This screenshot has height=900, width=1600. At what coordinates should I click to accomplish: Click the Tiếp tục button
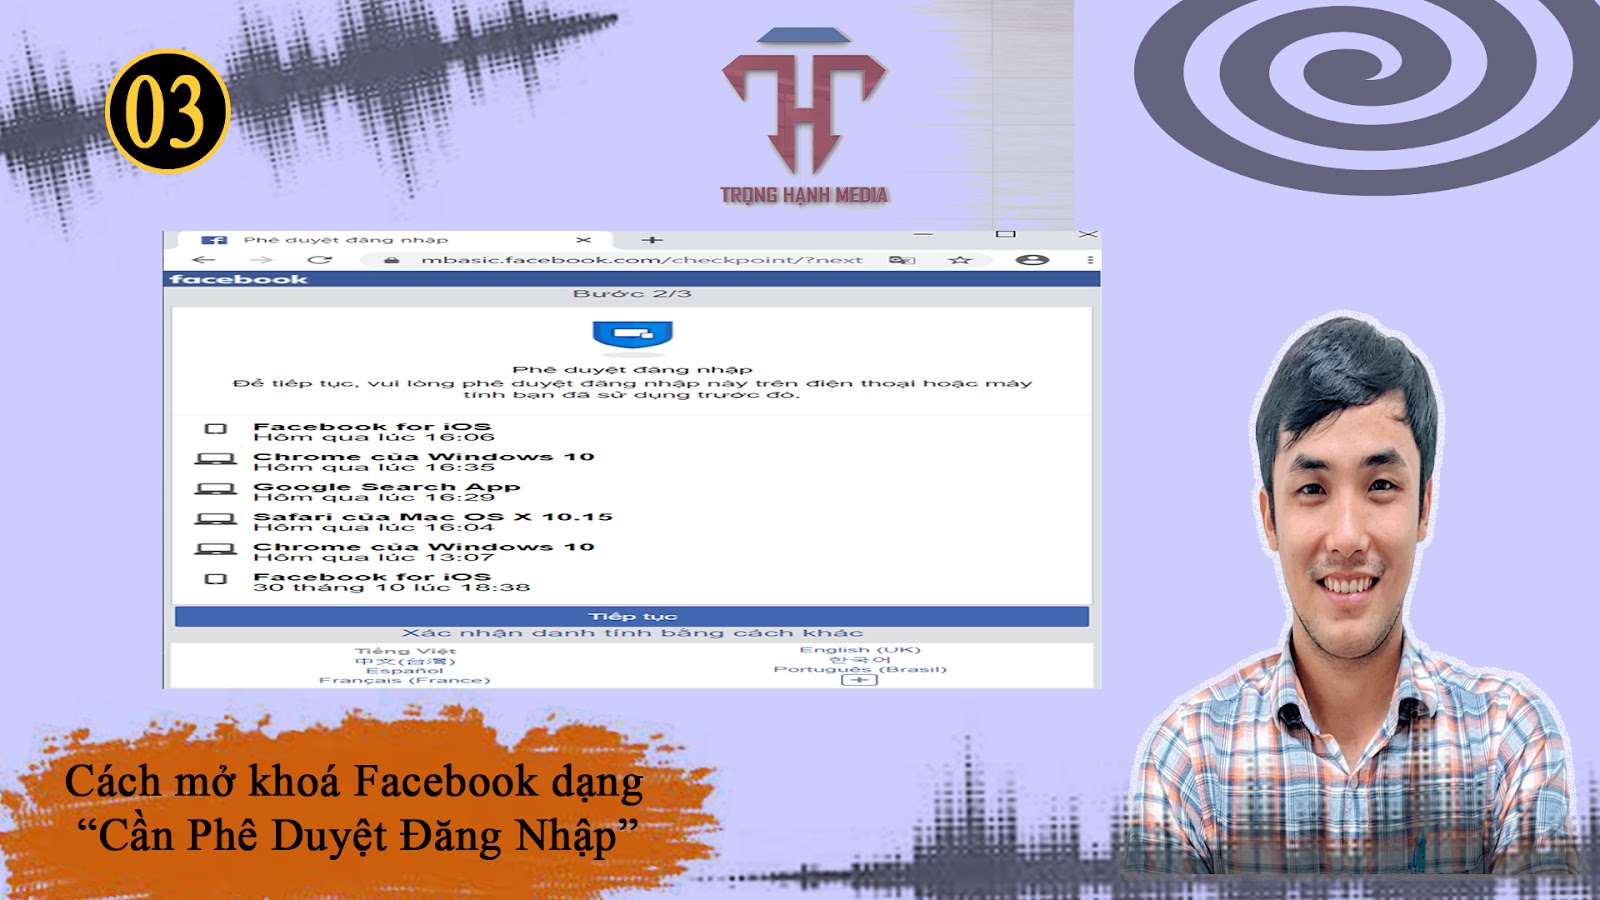[632, 616]
